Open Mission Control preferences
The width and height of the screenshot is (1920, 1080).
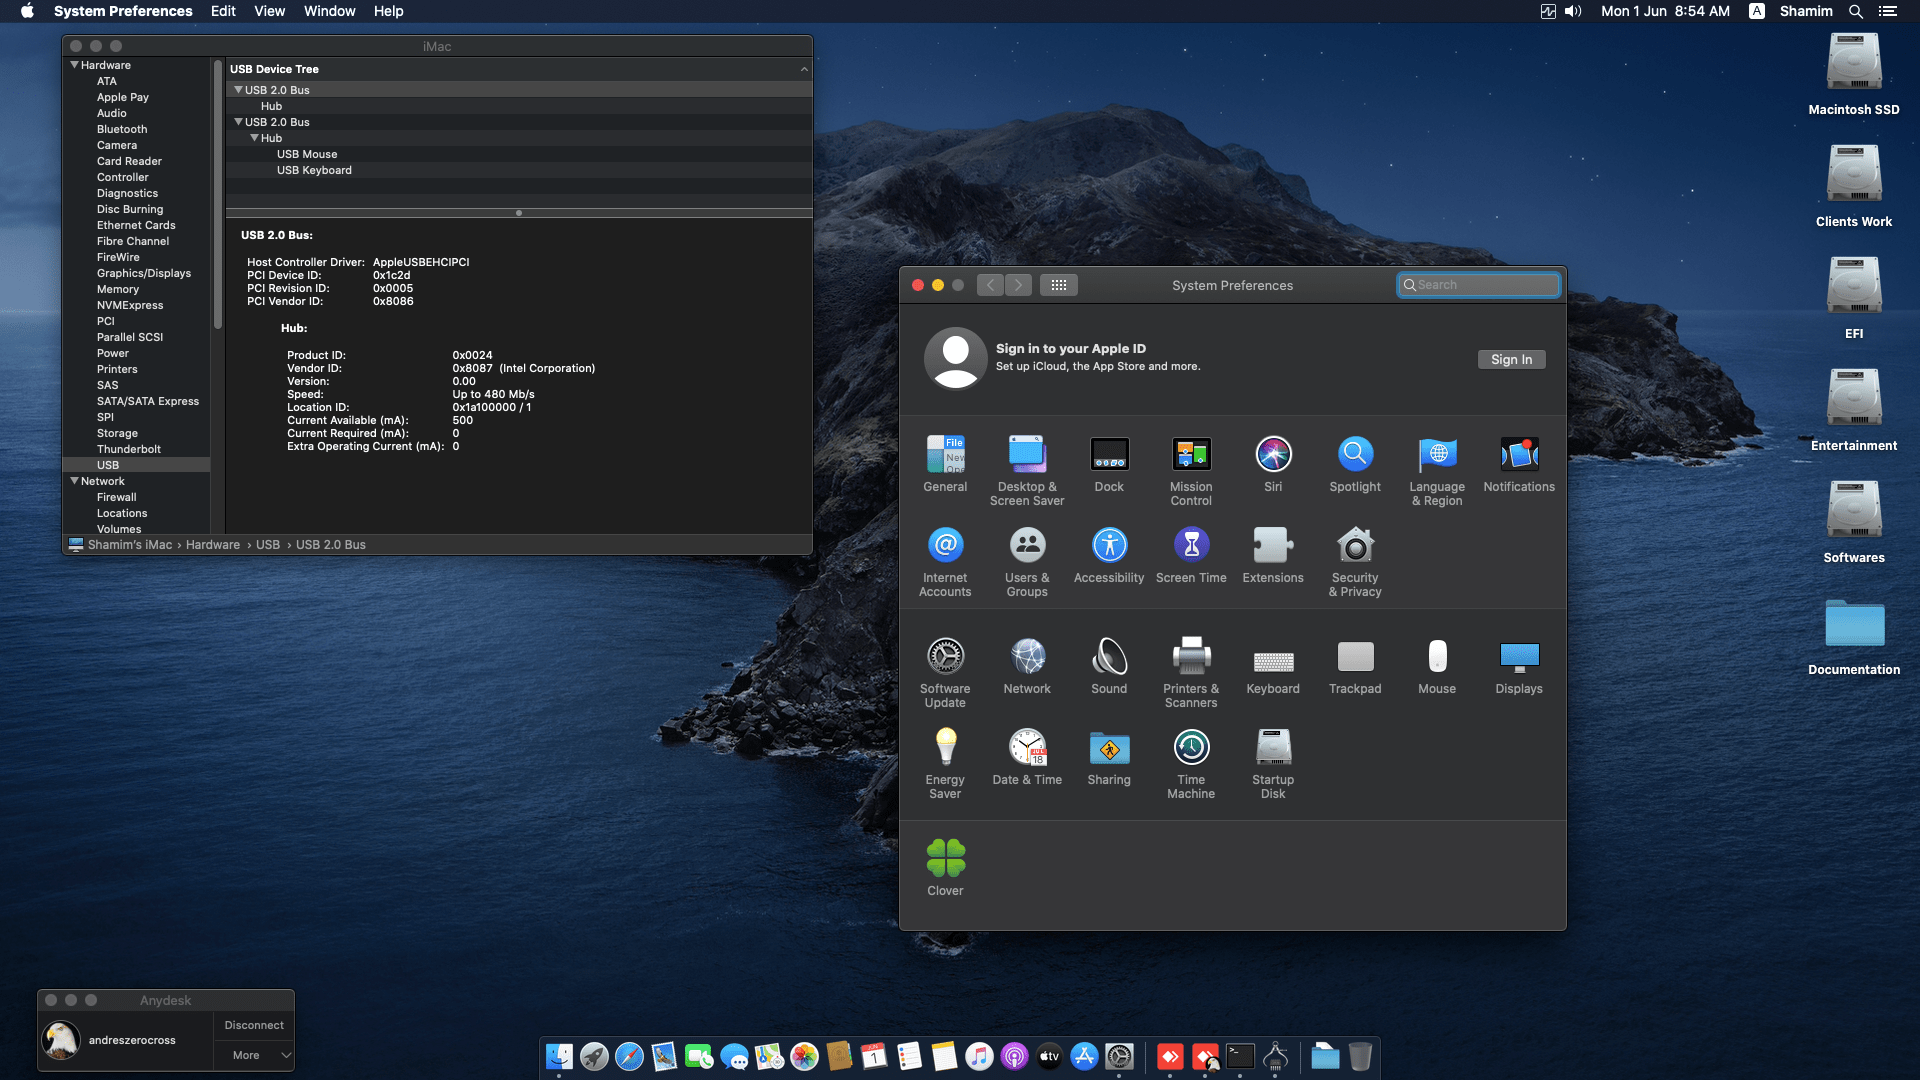pos(1191,471)
